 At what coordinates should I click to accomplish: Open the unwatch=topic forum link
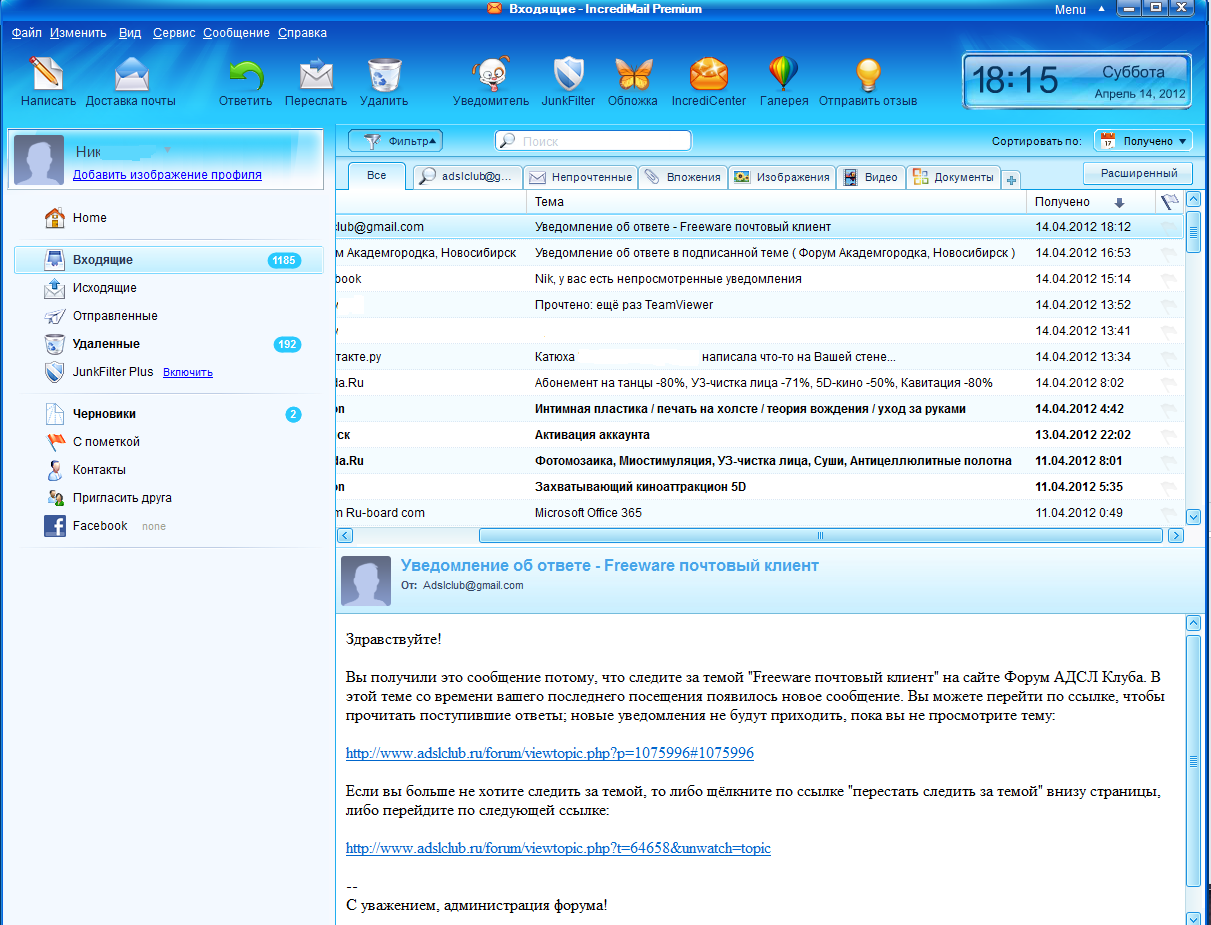[558, 848]
